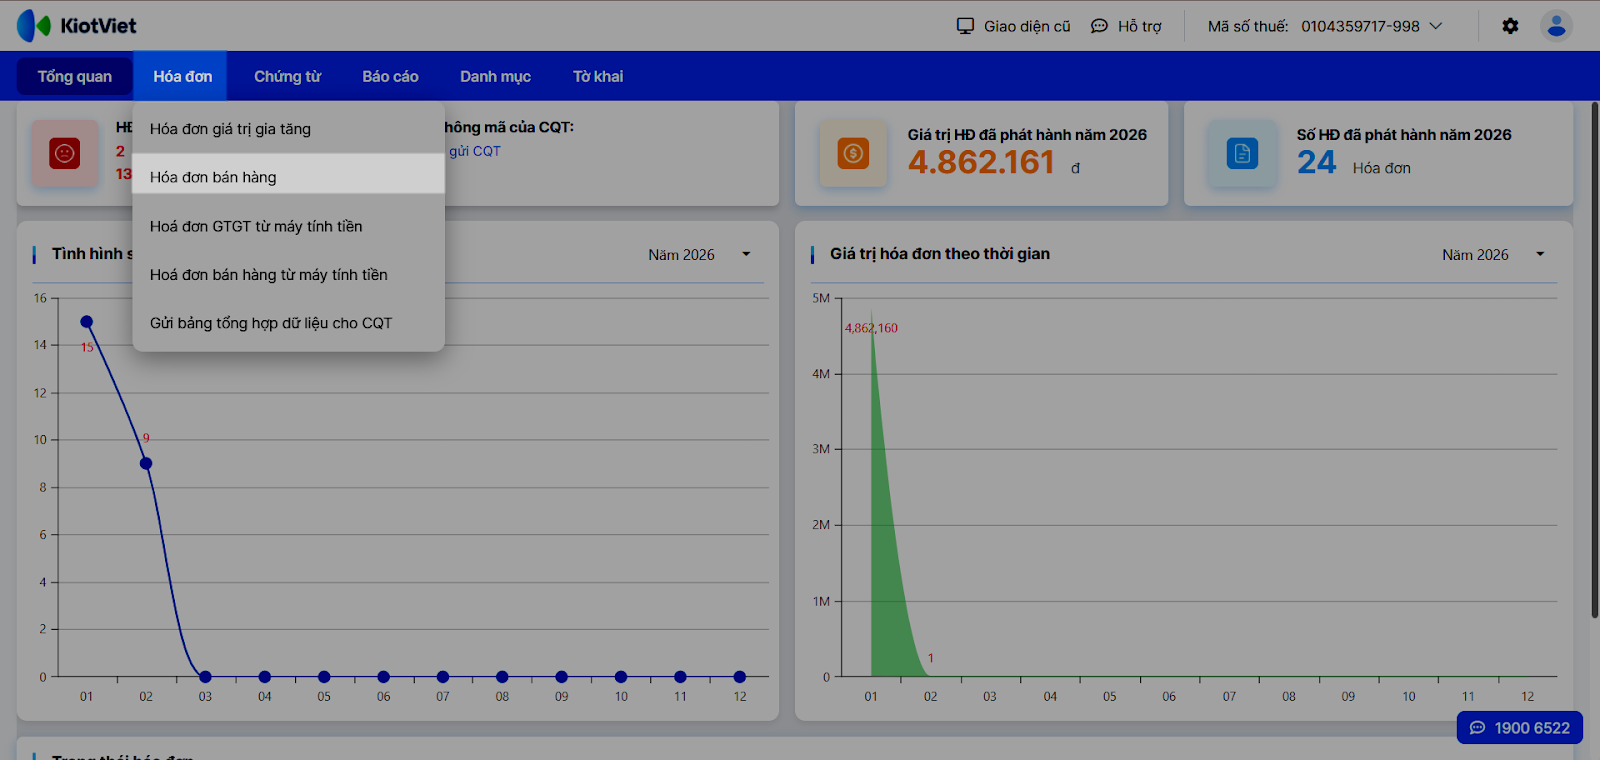Open Gửi bảng tổng hợp dữ liệu cho CQT
Image resolution: width=1600 pixels, height=760 pixels.
[271, 323]
